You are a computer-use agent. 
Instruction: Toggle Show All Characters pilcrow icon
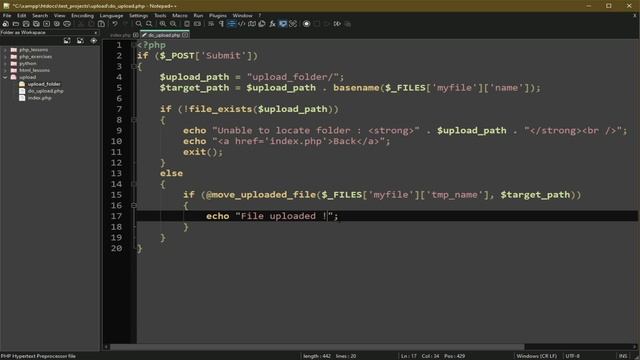pyautogui.click(x=221, y=24)
